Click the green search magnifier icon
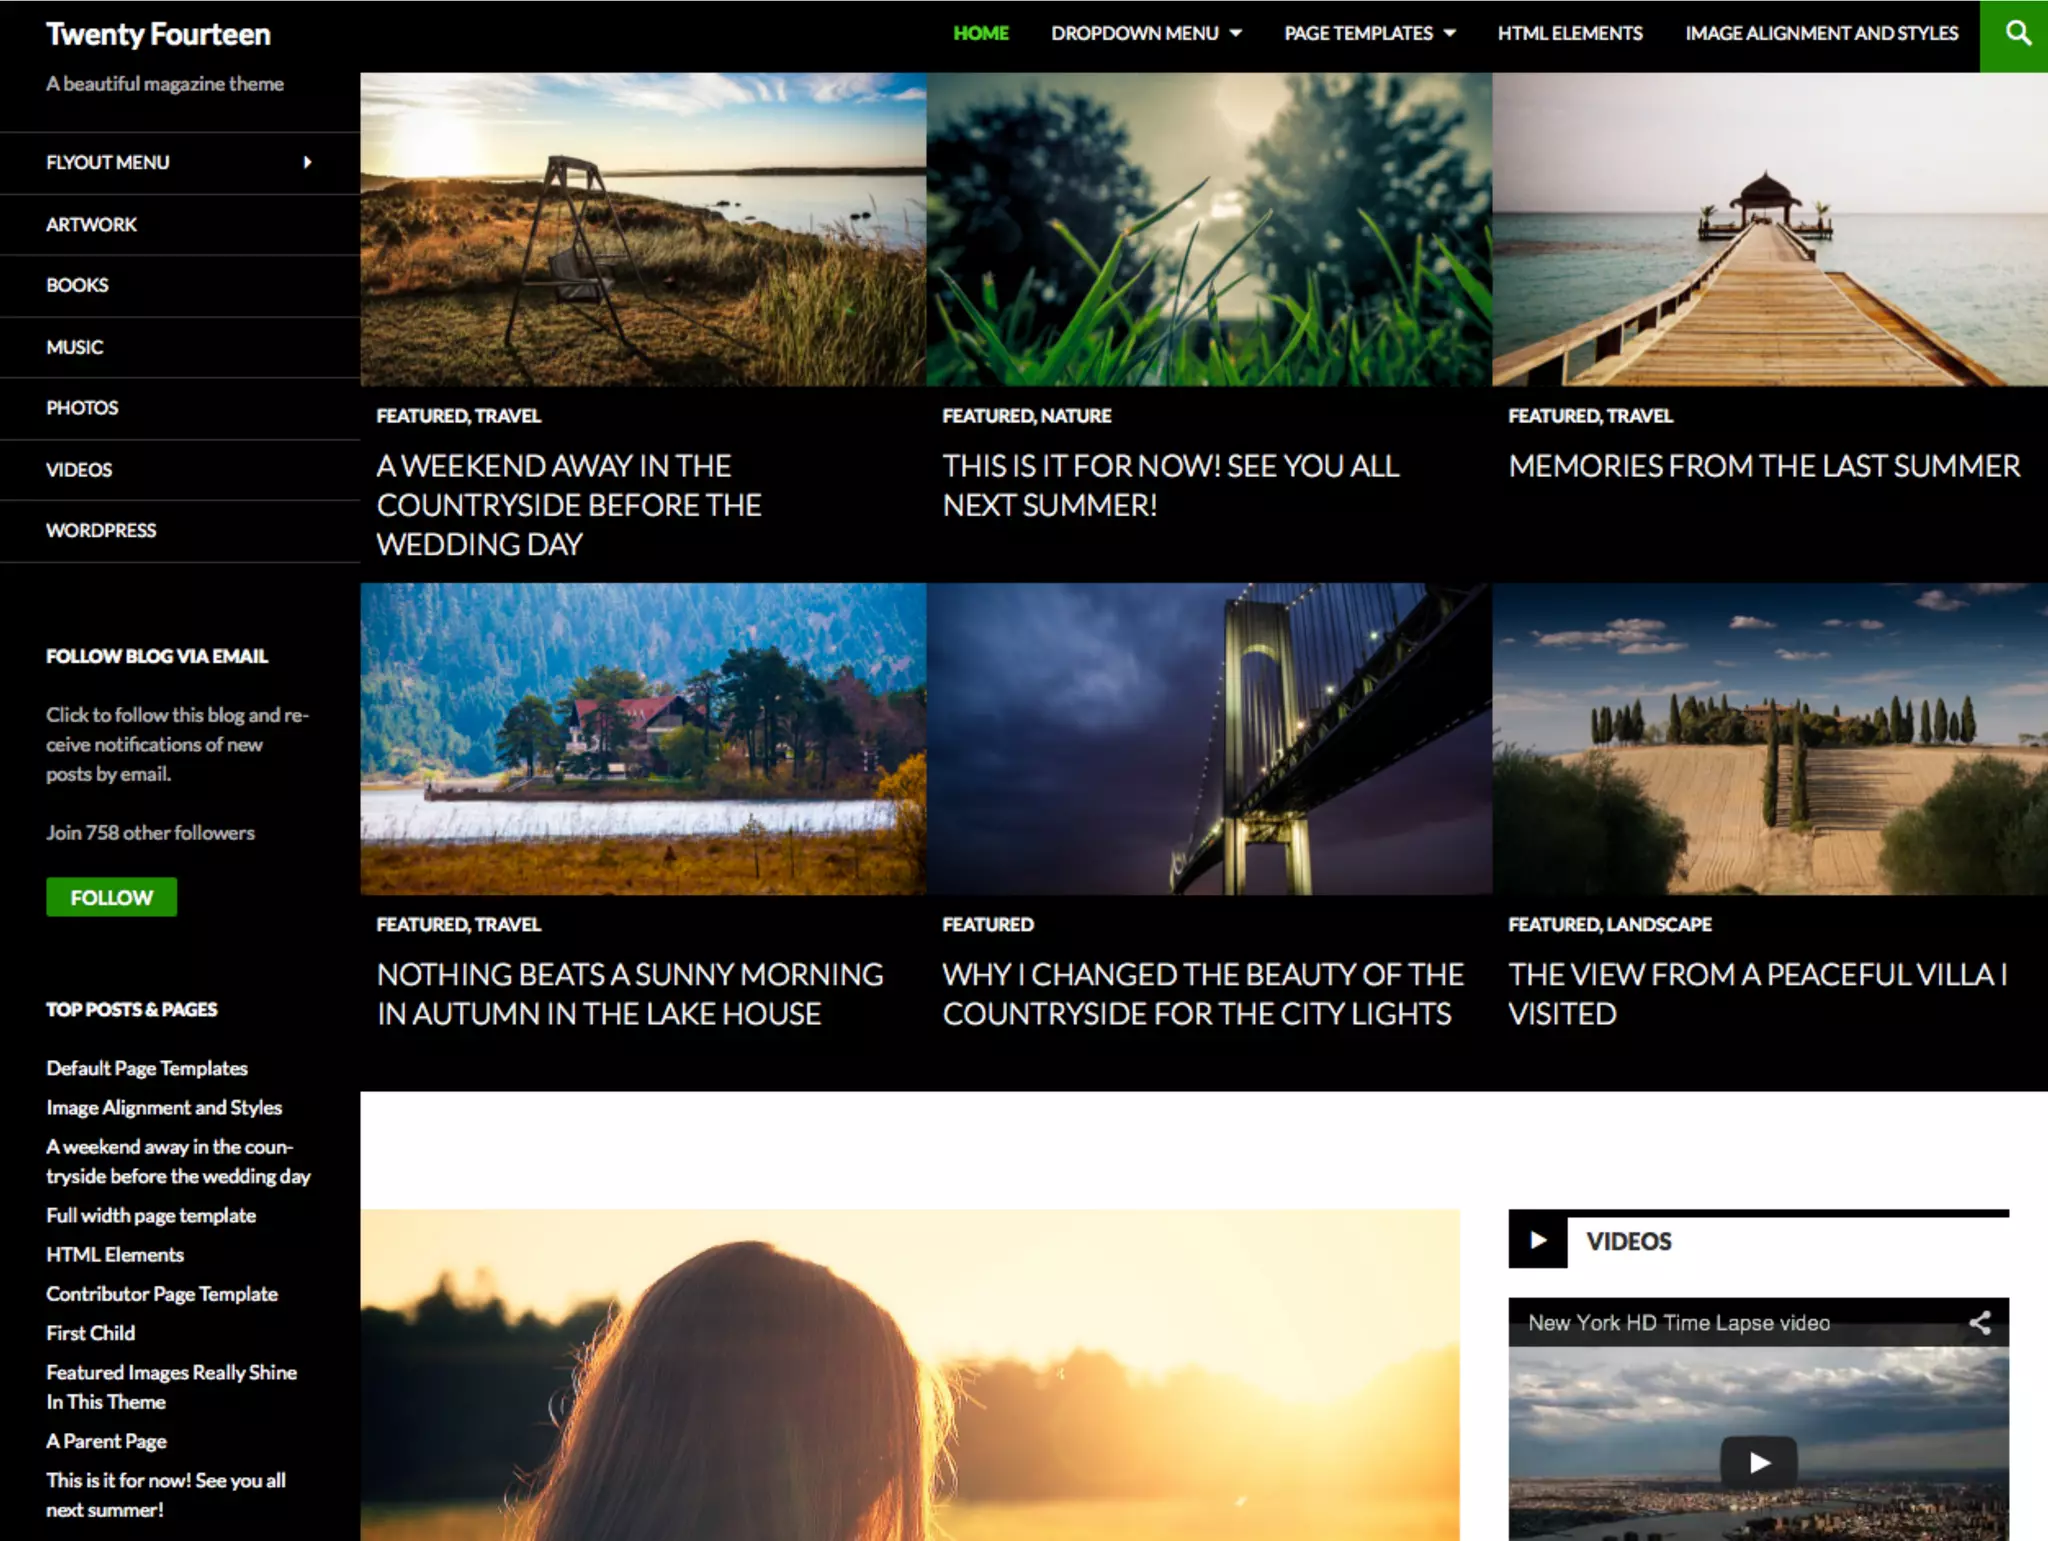 pos(2016,34)
